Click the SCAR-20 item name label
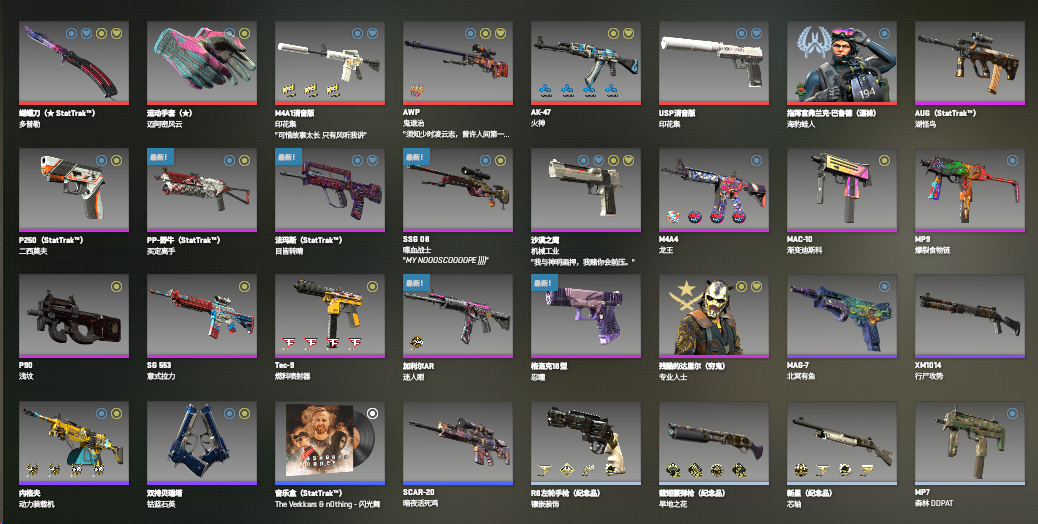This screenshot has width=1038, height=524. (420, 492)
